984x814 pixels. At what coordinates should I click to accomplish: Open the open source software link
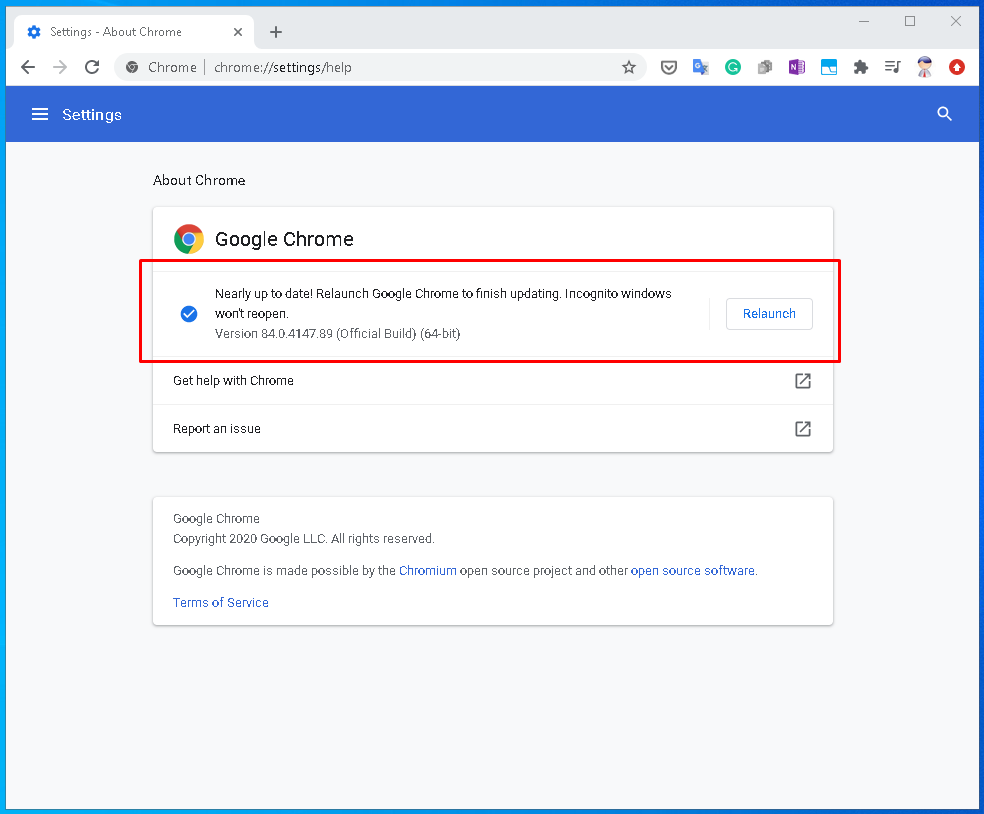coord(692,570)
